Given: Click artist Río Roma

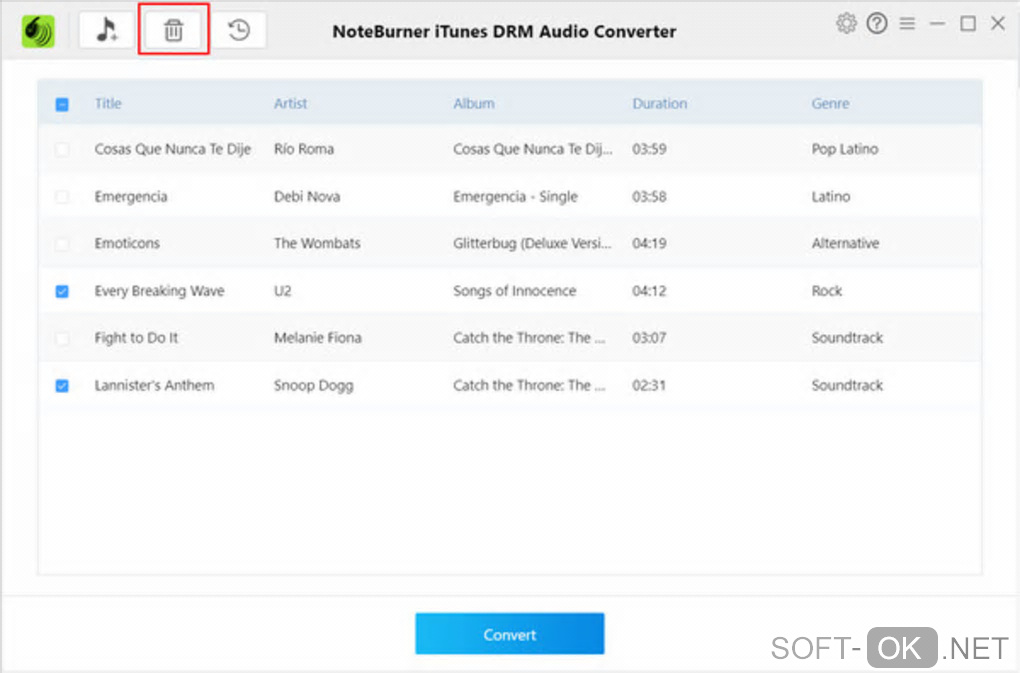Looking at the screenshot, I should point(304,149).
